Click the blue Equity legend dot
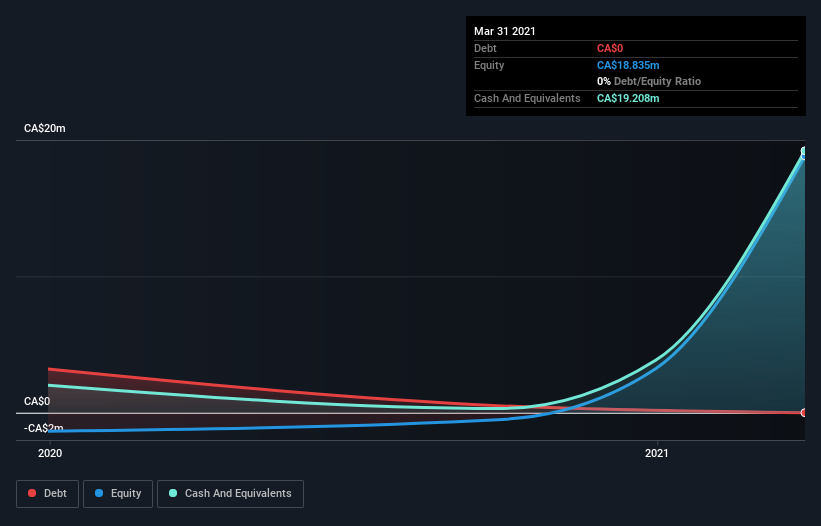The height and width of the screenshot is (526, 821). coord(99,493)
